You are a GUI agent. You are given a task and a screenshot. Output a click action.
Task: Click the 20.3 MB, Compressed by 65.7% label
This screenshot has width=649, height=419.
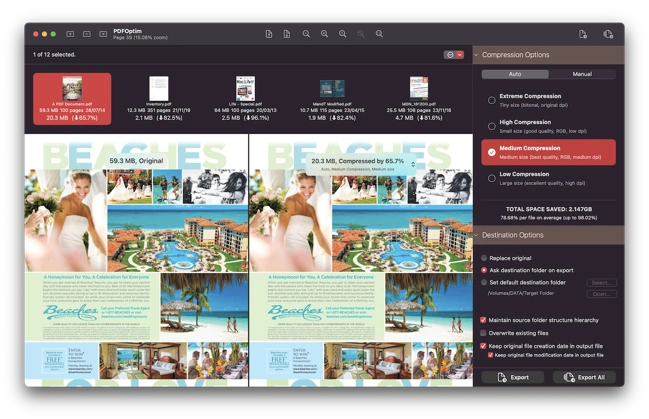coord(358,161)
